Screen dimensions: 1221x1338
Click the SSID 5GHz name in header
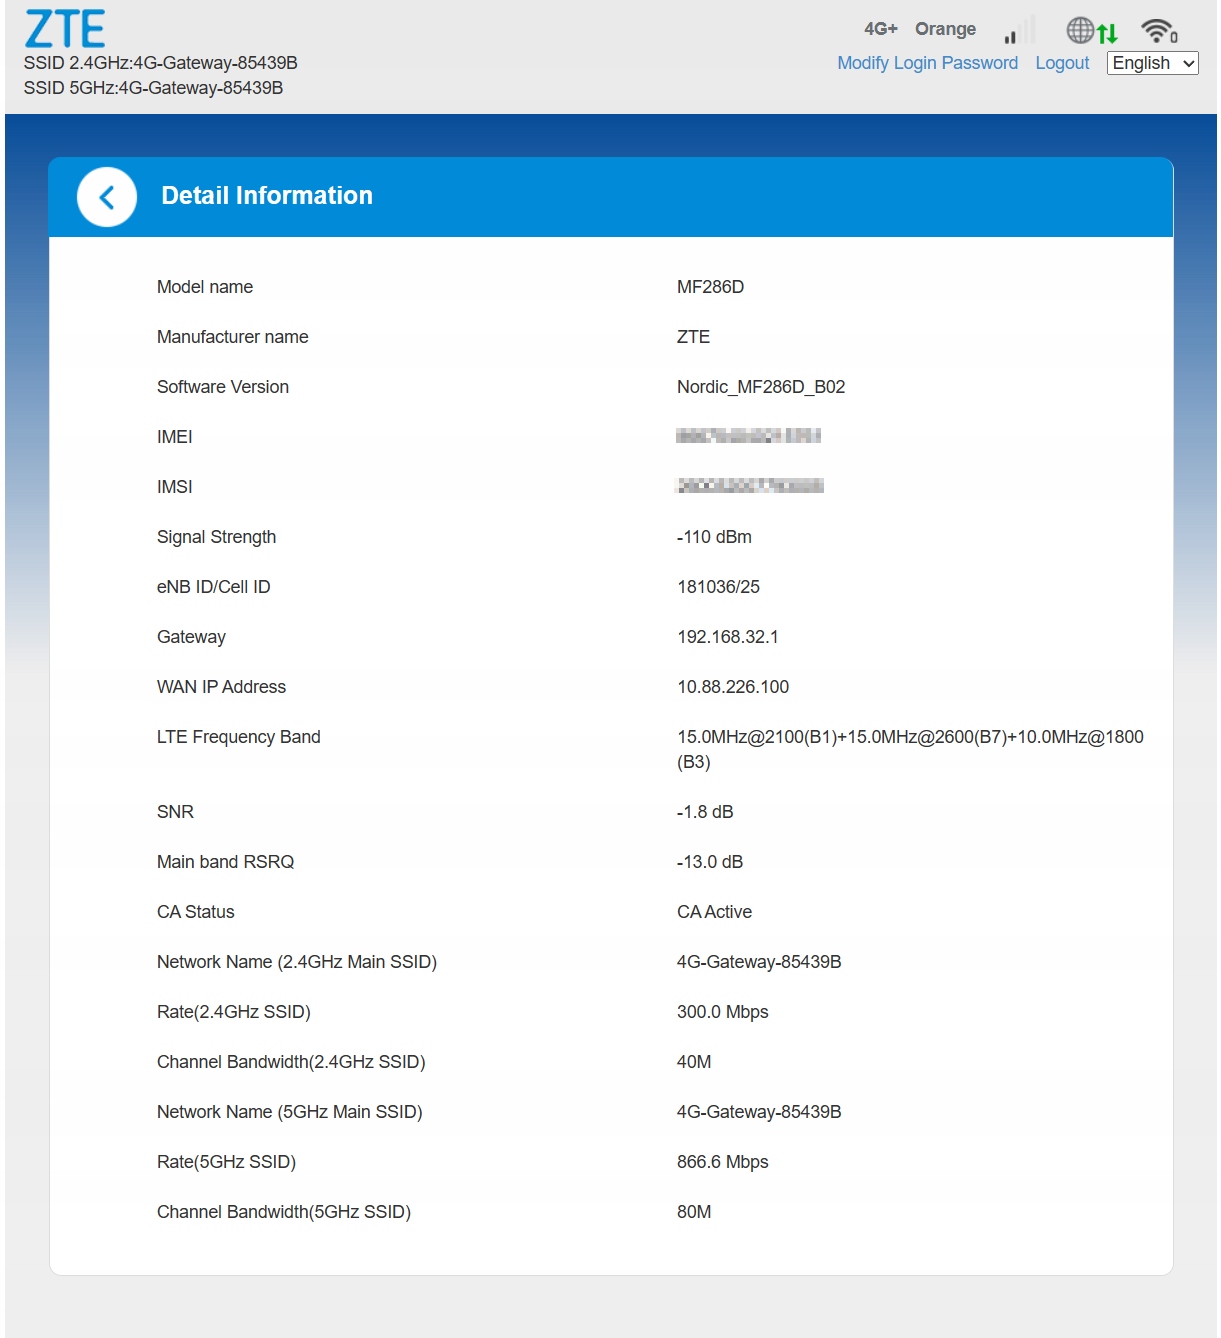tap(153, 88)
